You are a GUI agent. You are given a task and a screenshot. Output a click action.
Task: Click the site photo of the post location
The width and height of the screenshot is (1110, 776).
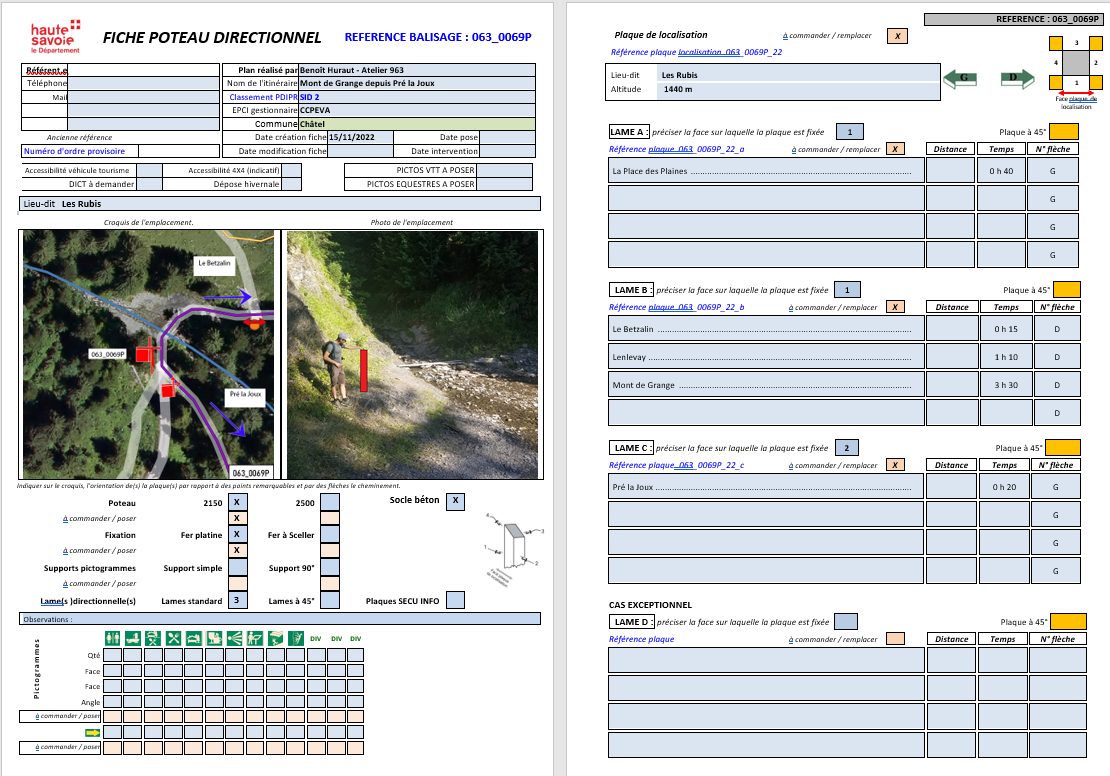click(412, 354)
